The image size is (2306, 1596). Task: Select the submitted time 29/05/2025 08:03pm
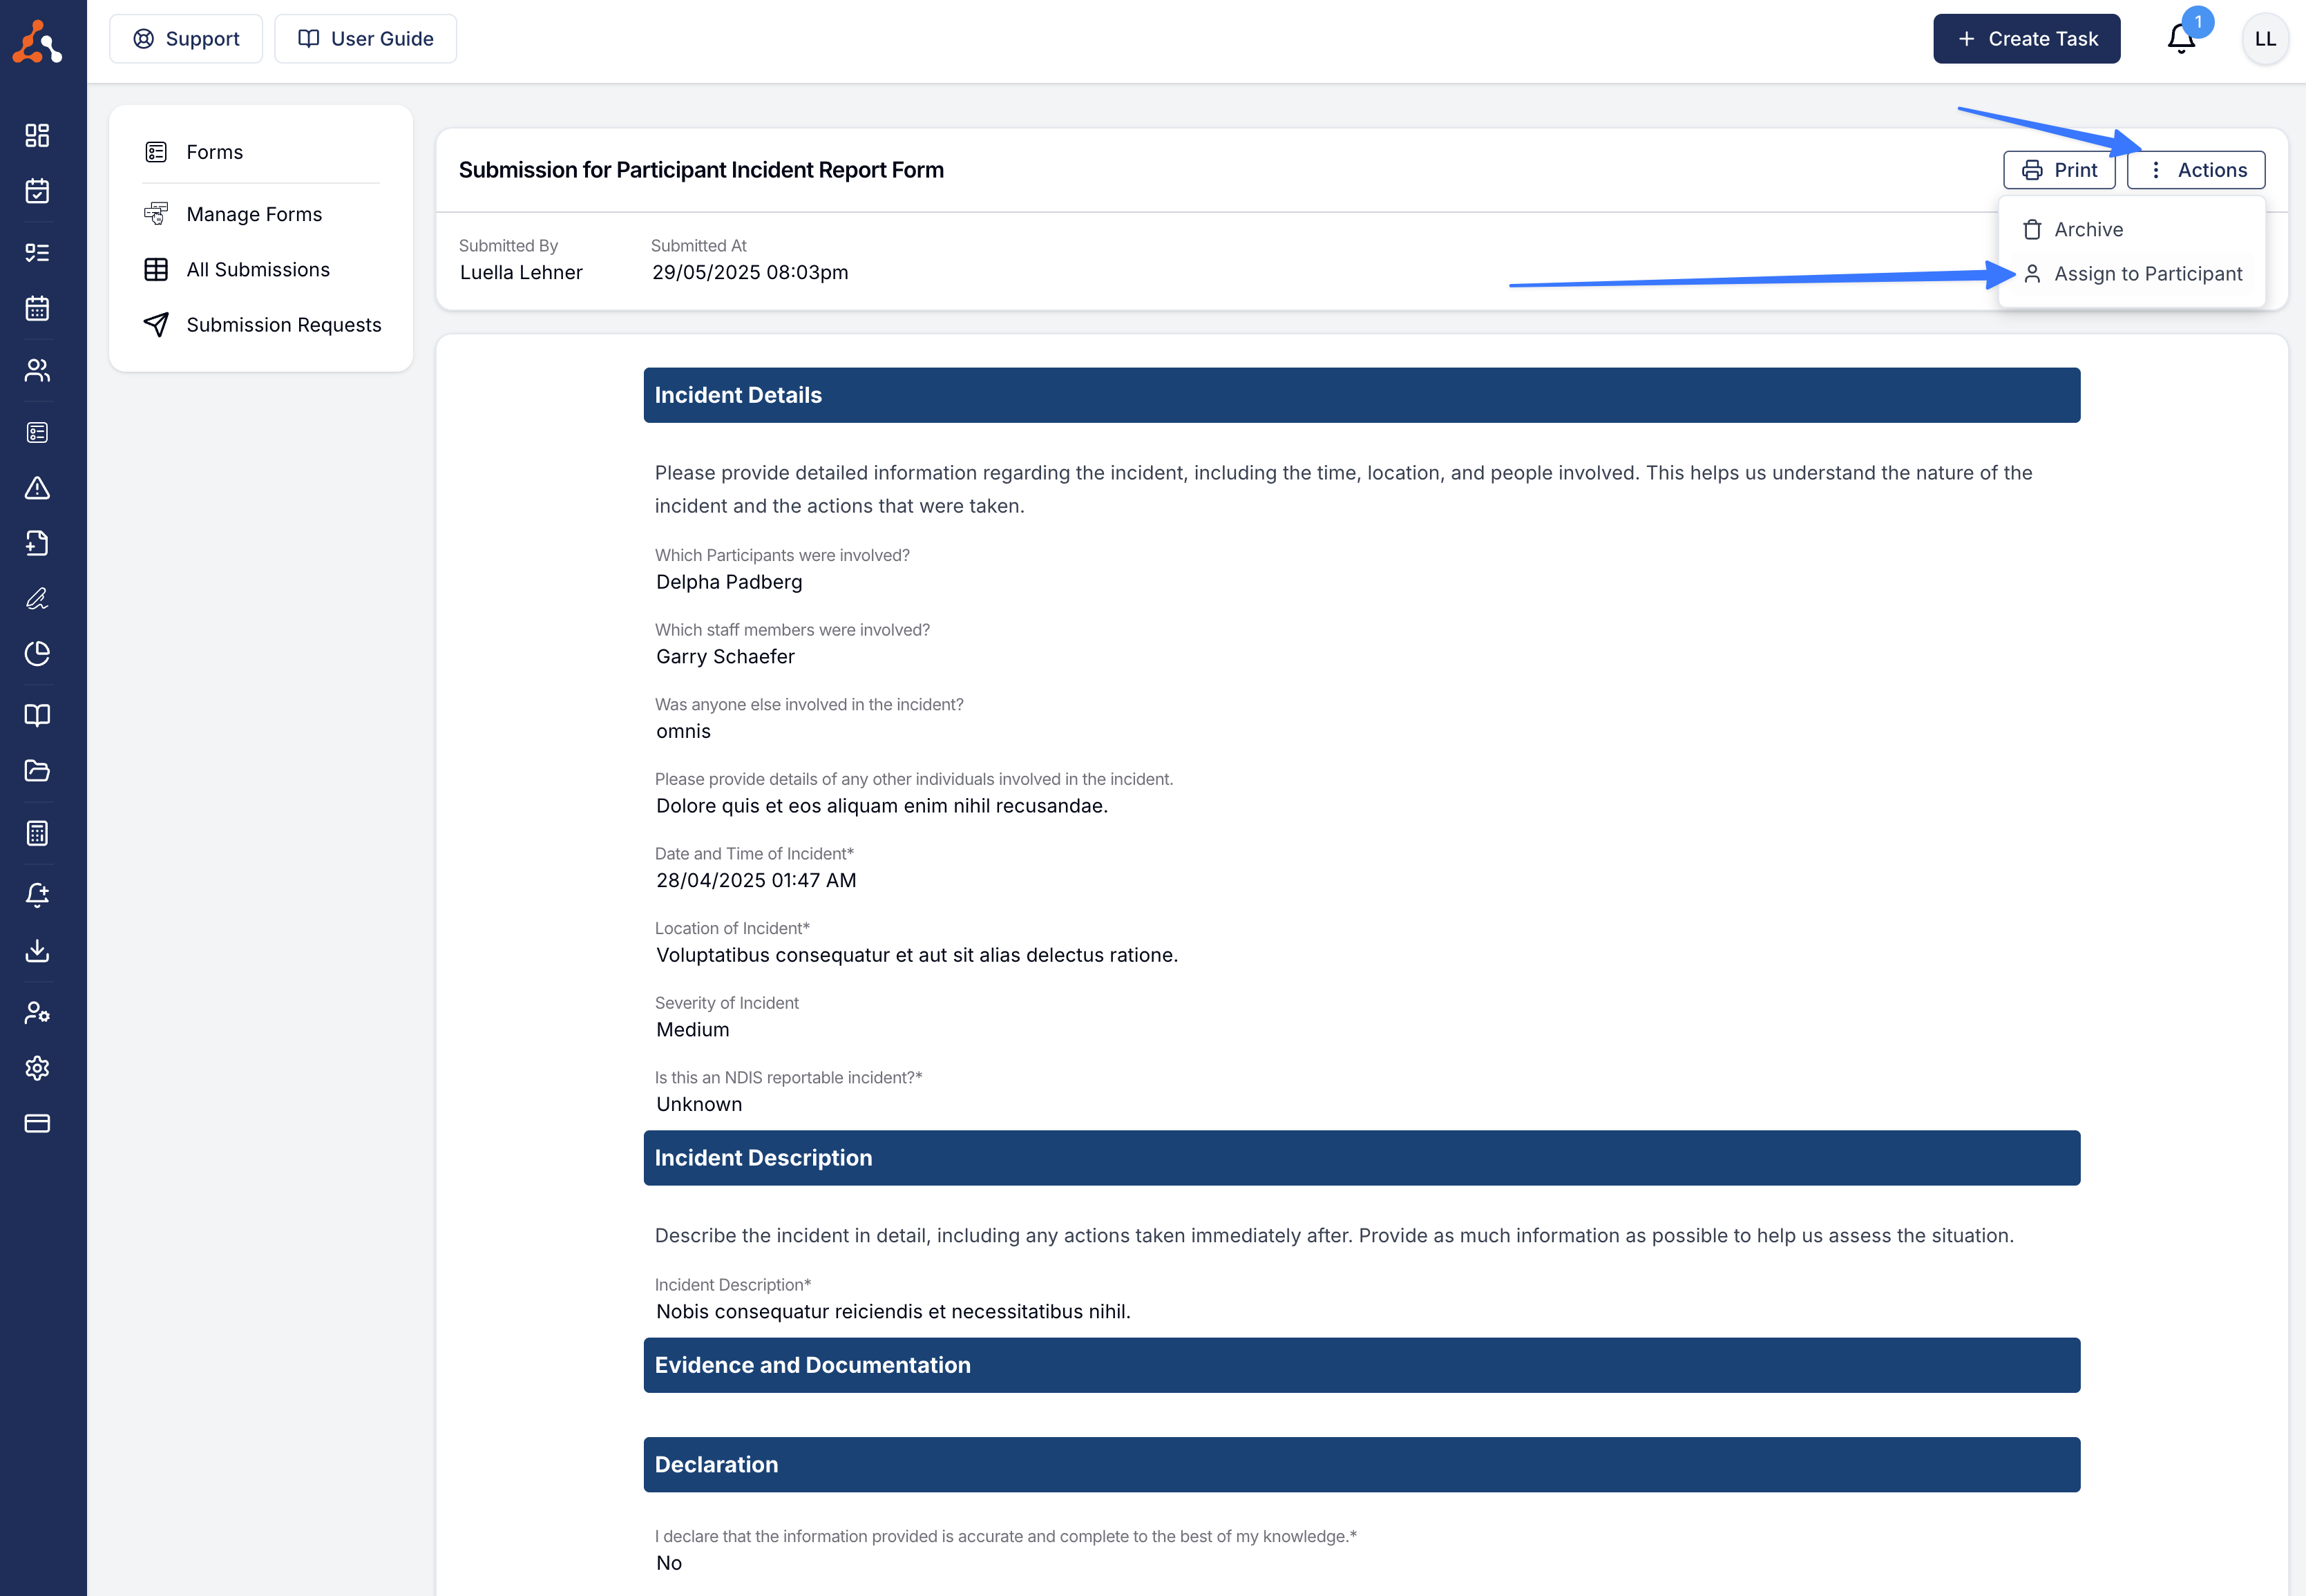tap(750, 272)
